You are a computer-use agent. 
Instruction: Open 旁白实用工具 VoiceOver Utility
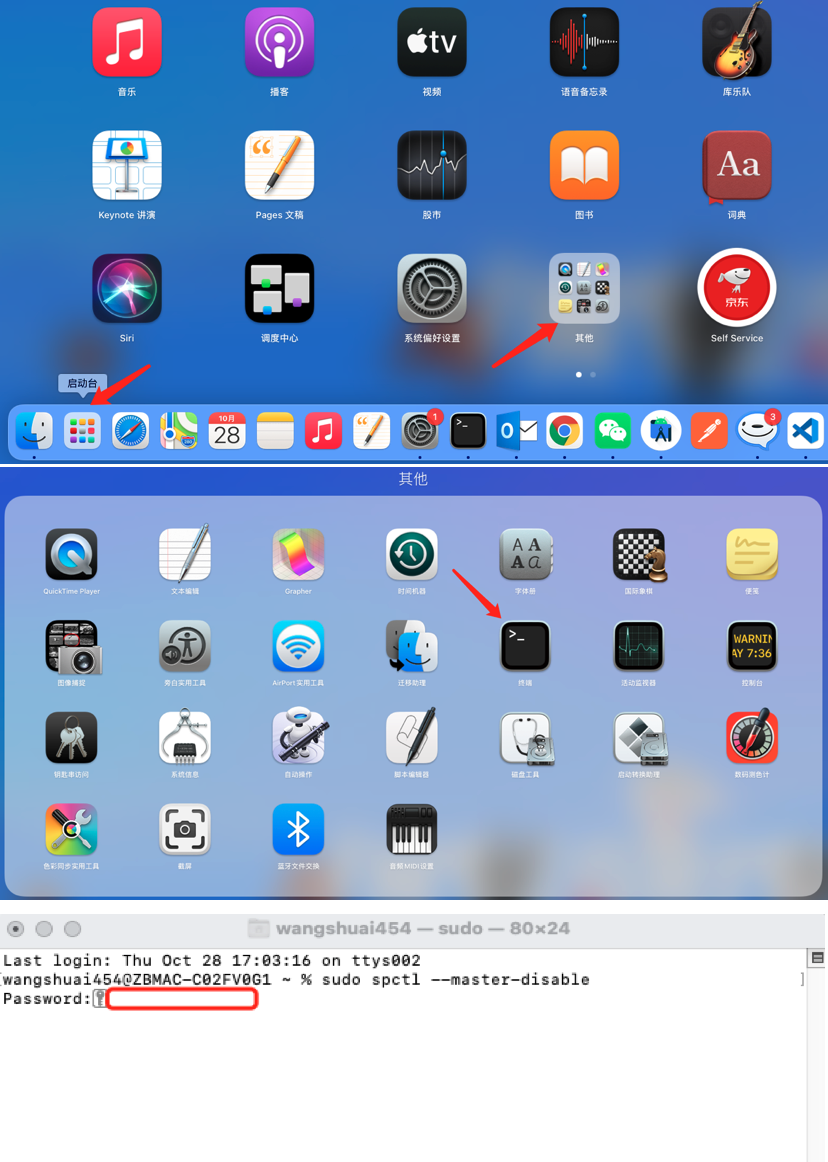(185, 646)
